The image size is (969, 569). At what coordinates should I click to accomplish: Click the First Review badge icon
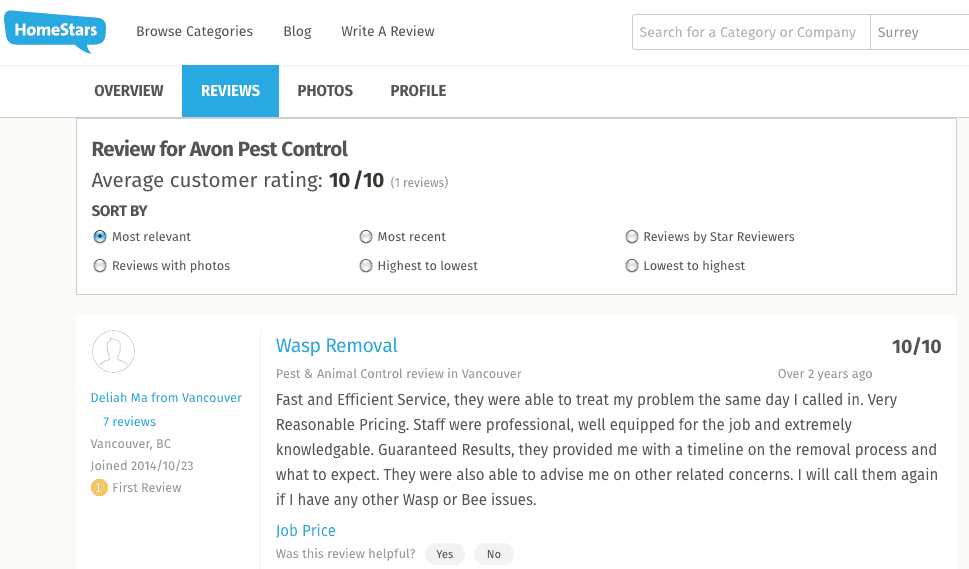coord(99,487)
